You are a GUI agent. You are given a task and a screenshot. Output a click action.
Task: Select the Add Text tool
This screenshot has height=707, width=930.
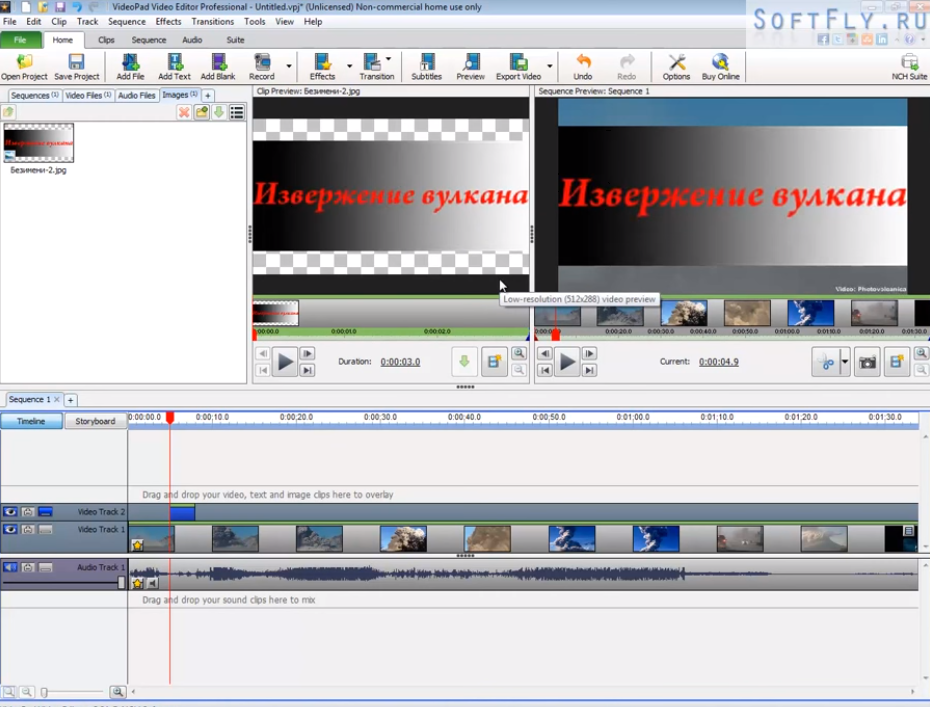click(173, 66)
